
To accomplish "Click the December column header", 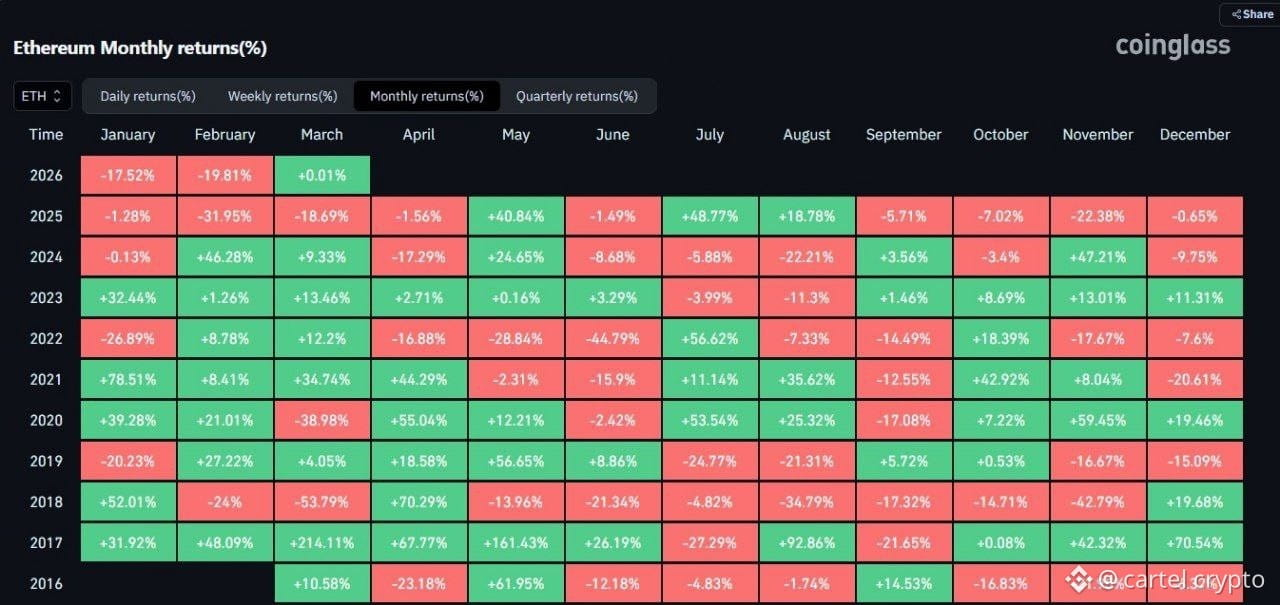I will coord(1195,134).
